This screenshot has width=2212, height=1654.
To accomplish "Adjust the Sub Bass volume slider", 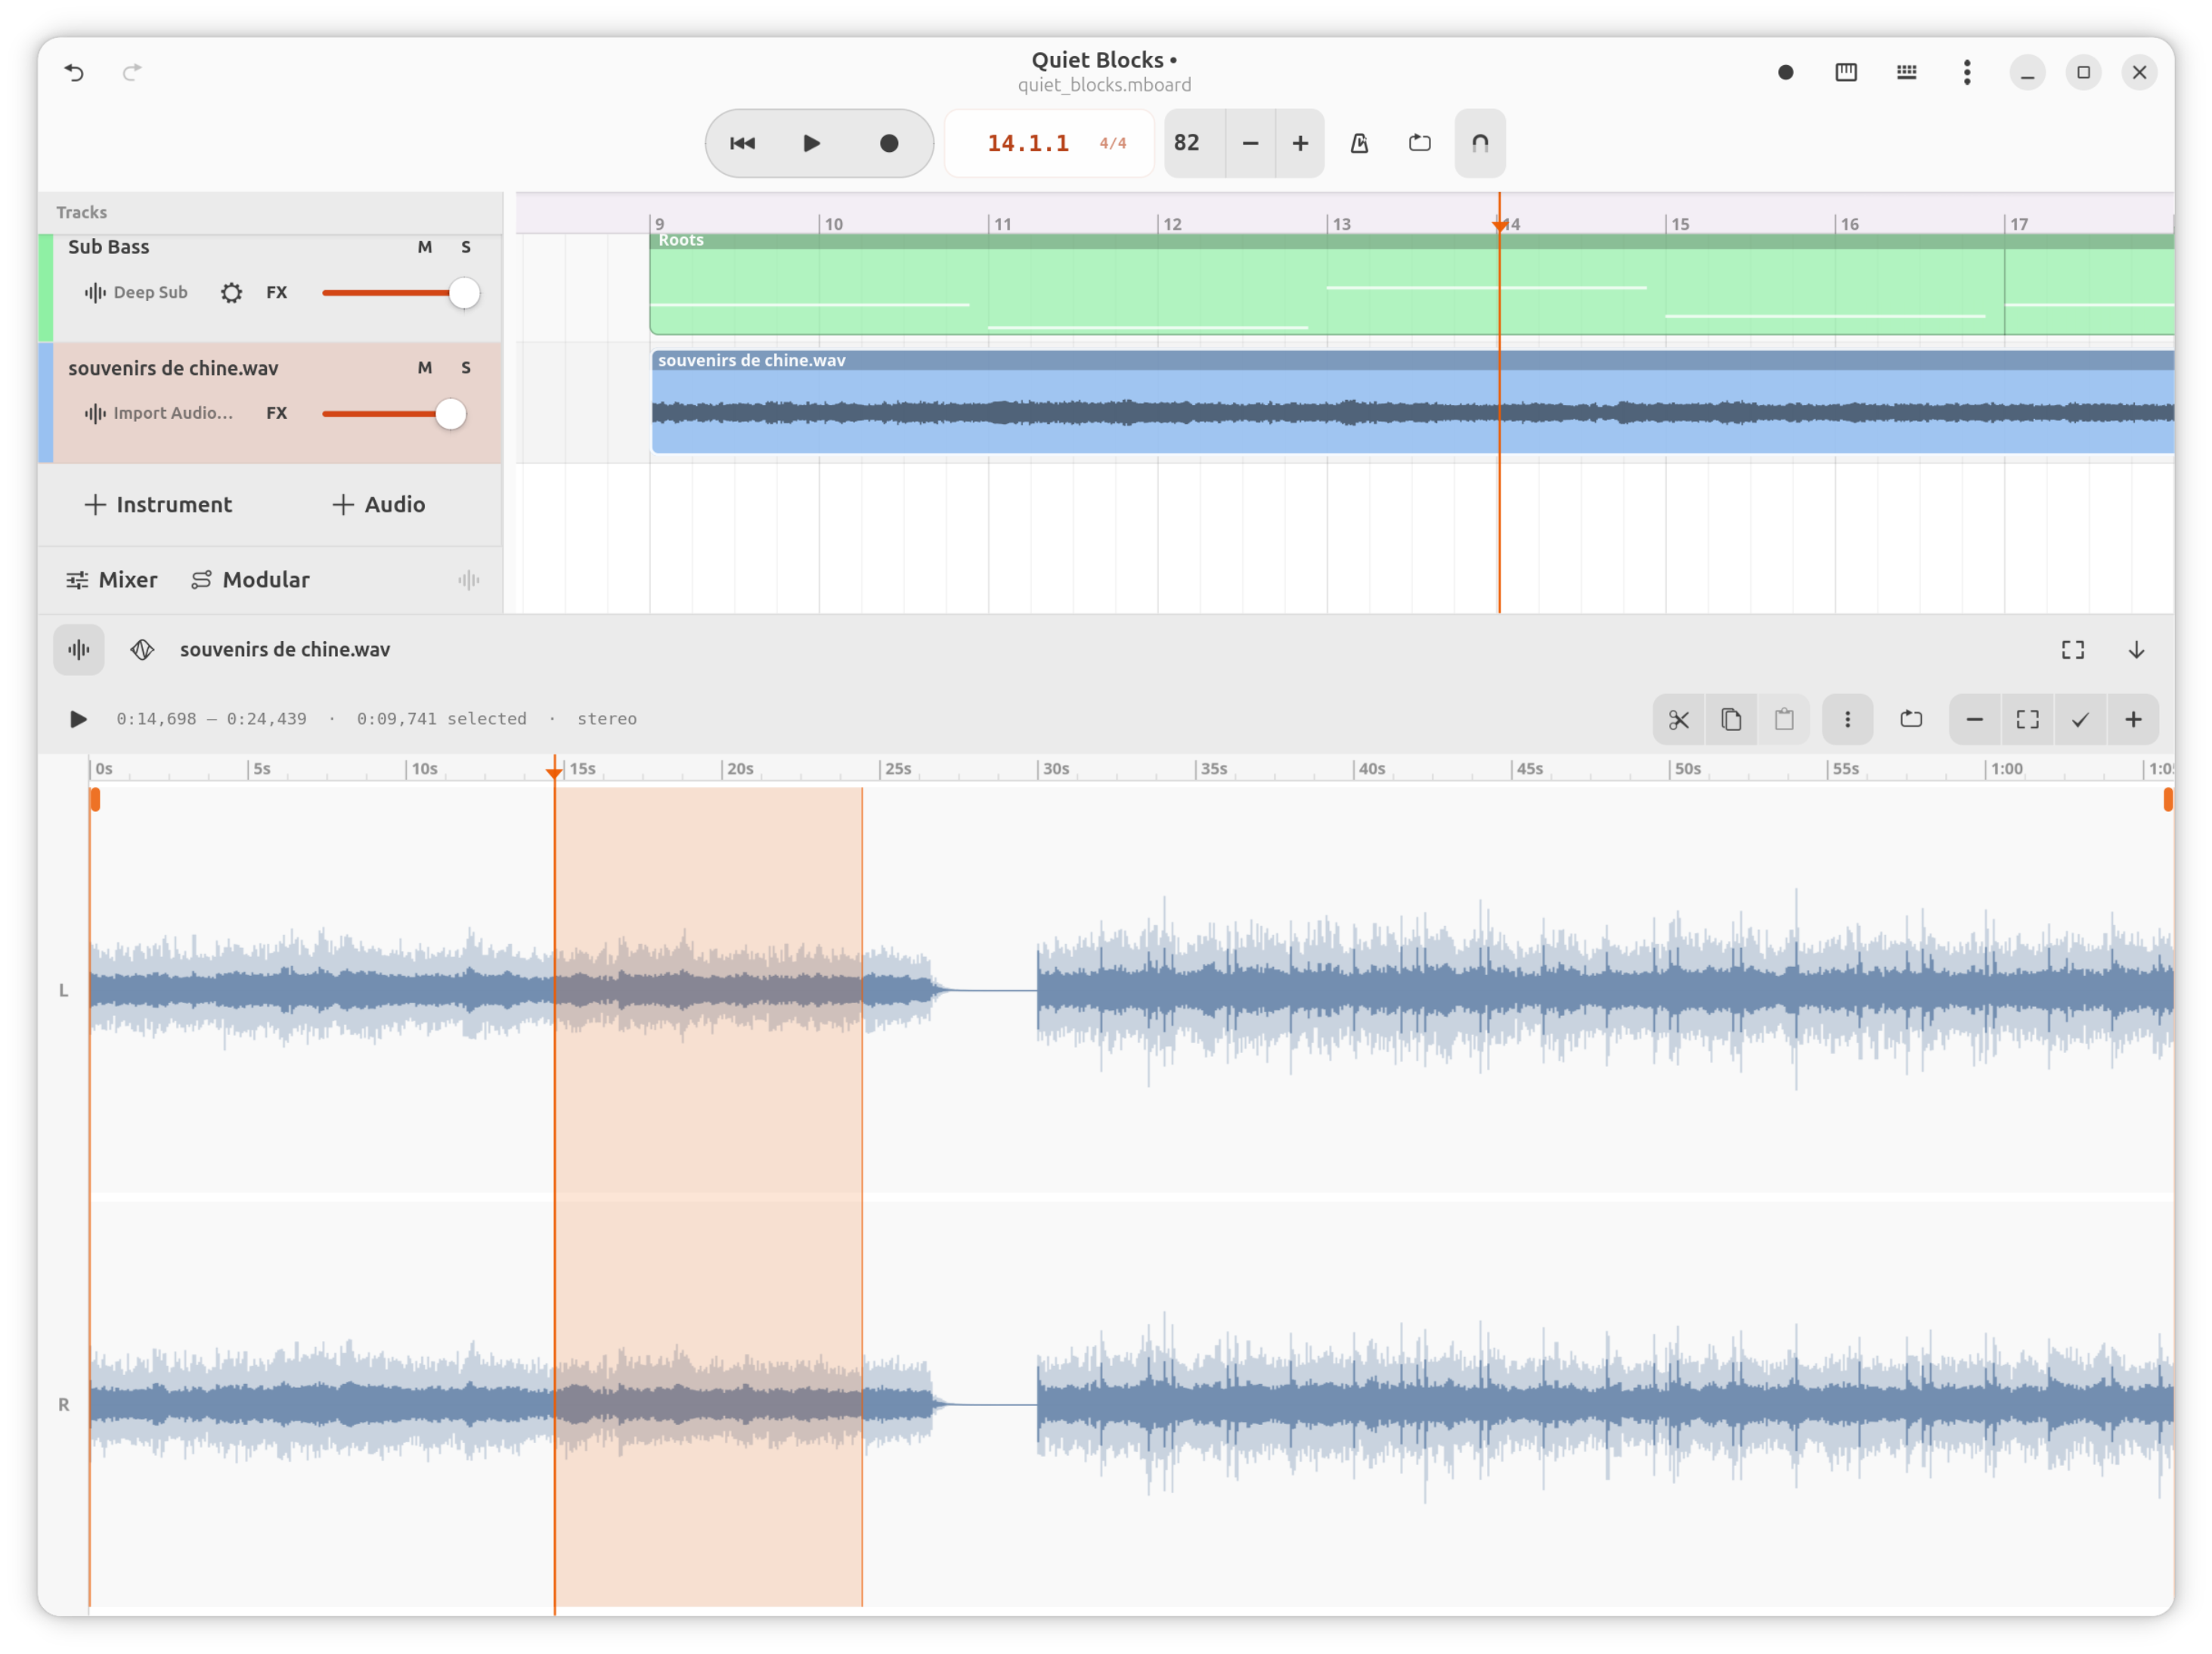I will [x=400, y=293].
